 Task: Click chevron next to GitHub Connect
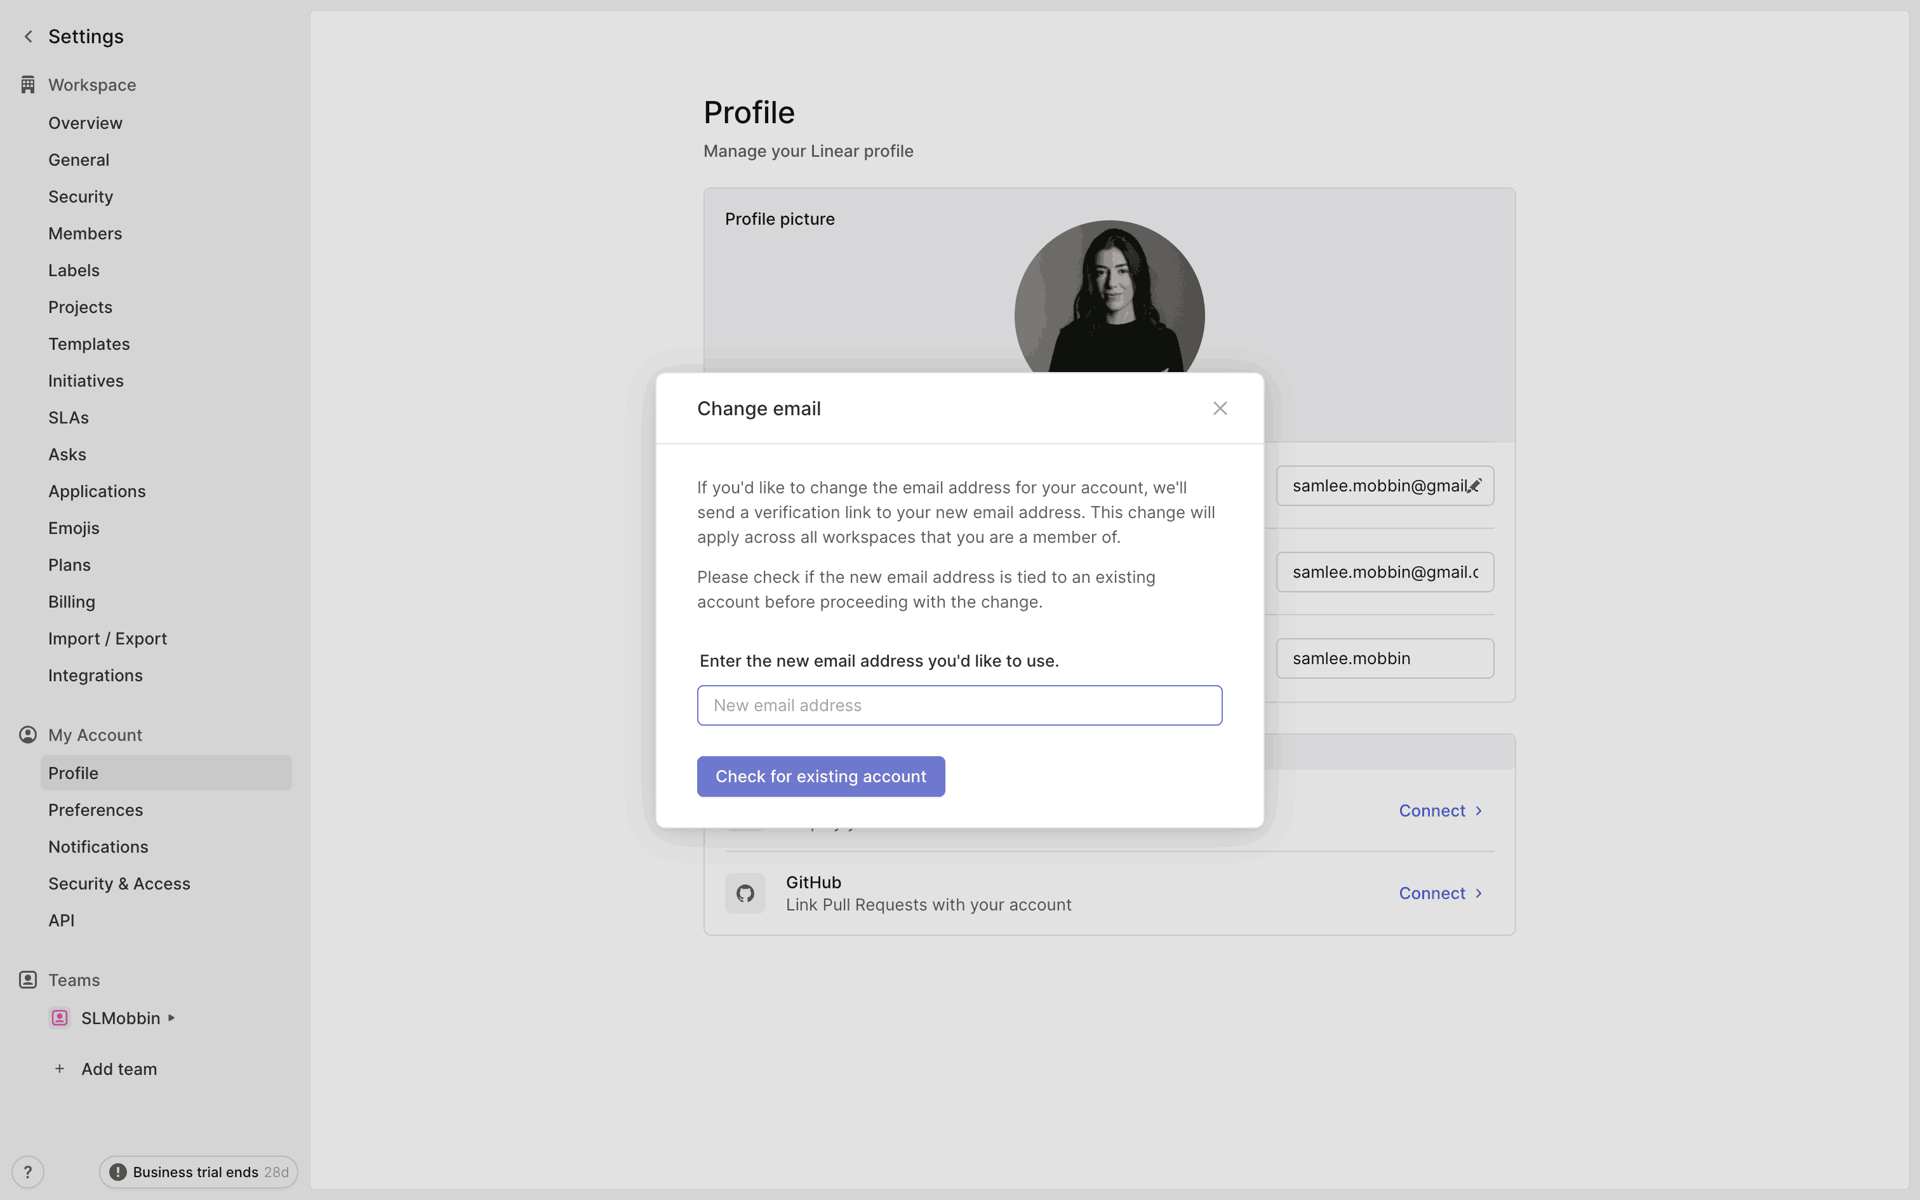1479,894
